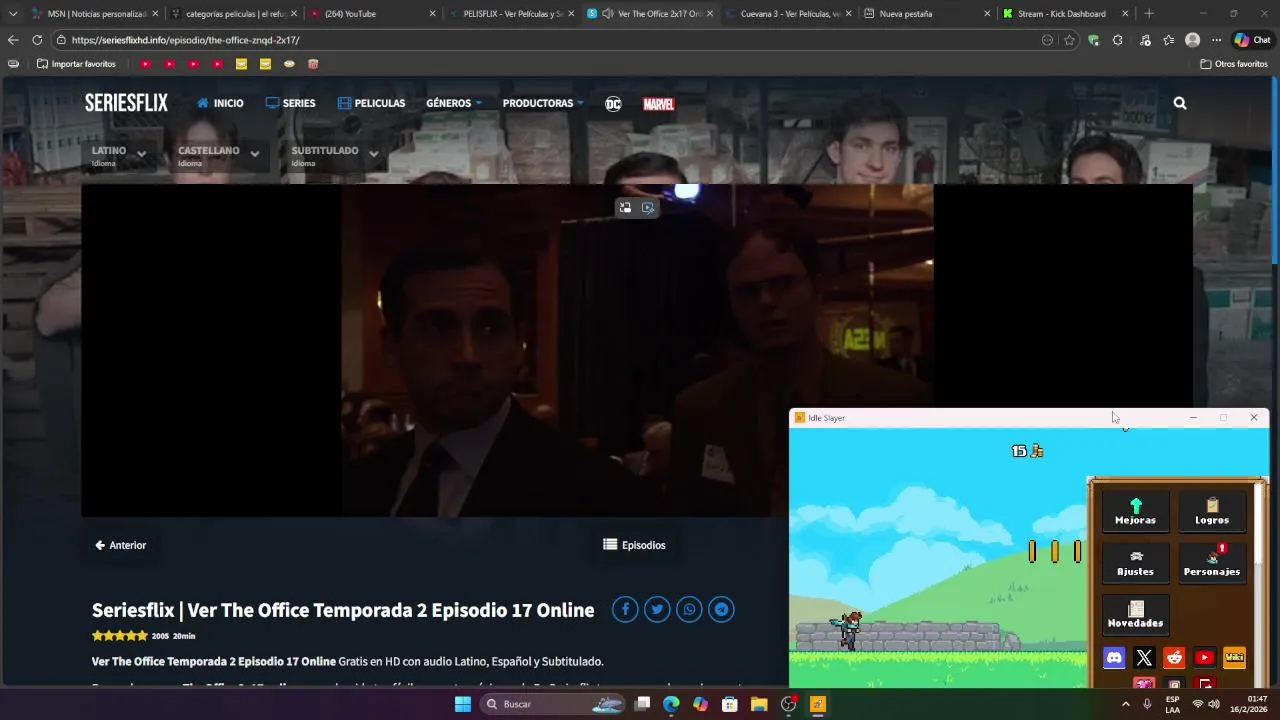This screenshot has height=720, width=1280.
Task: Open YouTube link in Idle Slayer
Action: pyautogui.click(x=1204, y=657)
